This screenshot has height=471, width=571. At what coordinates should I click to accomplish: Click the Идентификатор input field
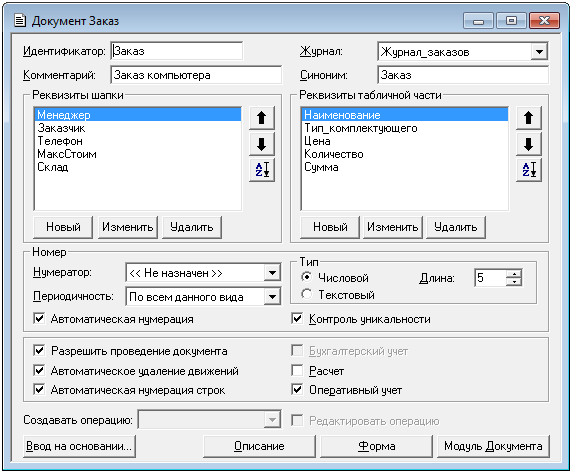coord(177,51)
